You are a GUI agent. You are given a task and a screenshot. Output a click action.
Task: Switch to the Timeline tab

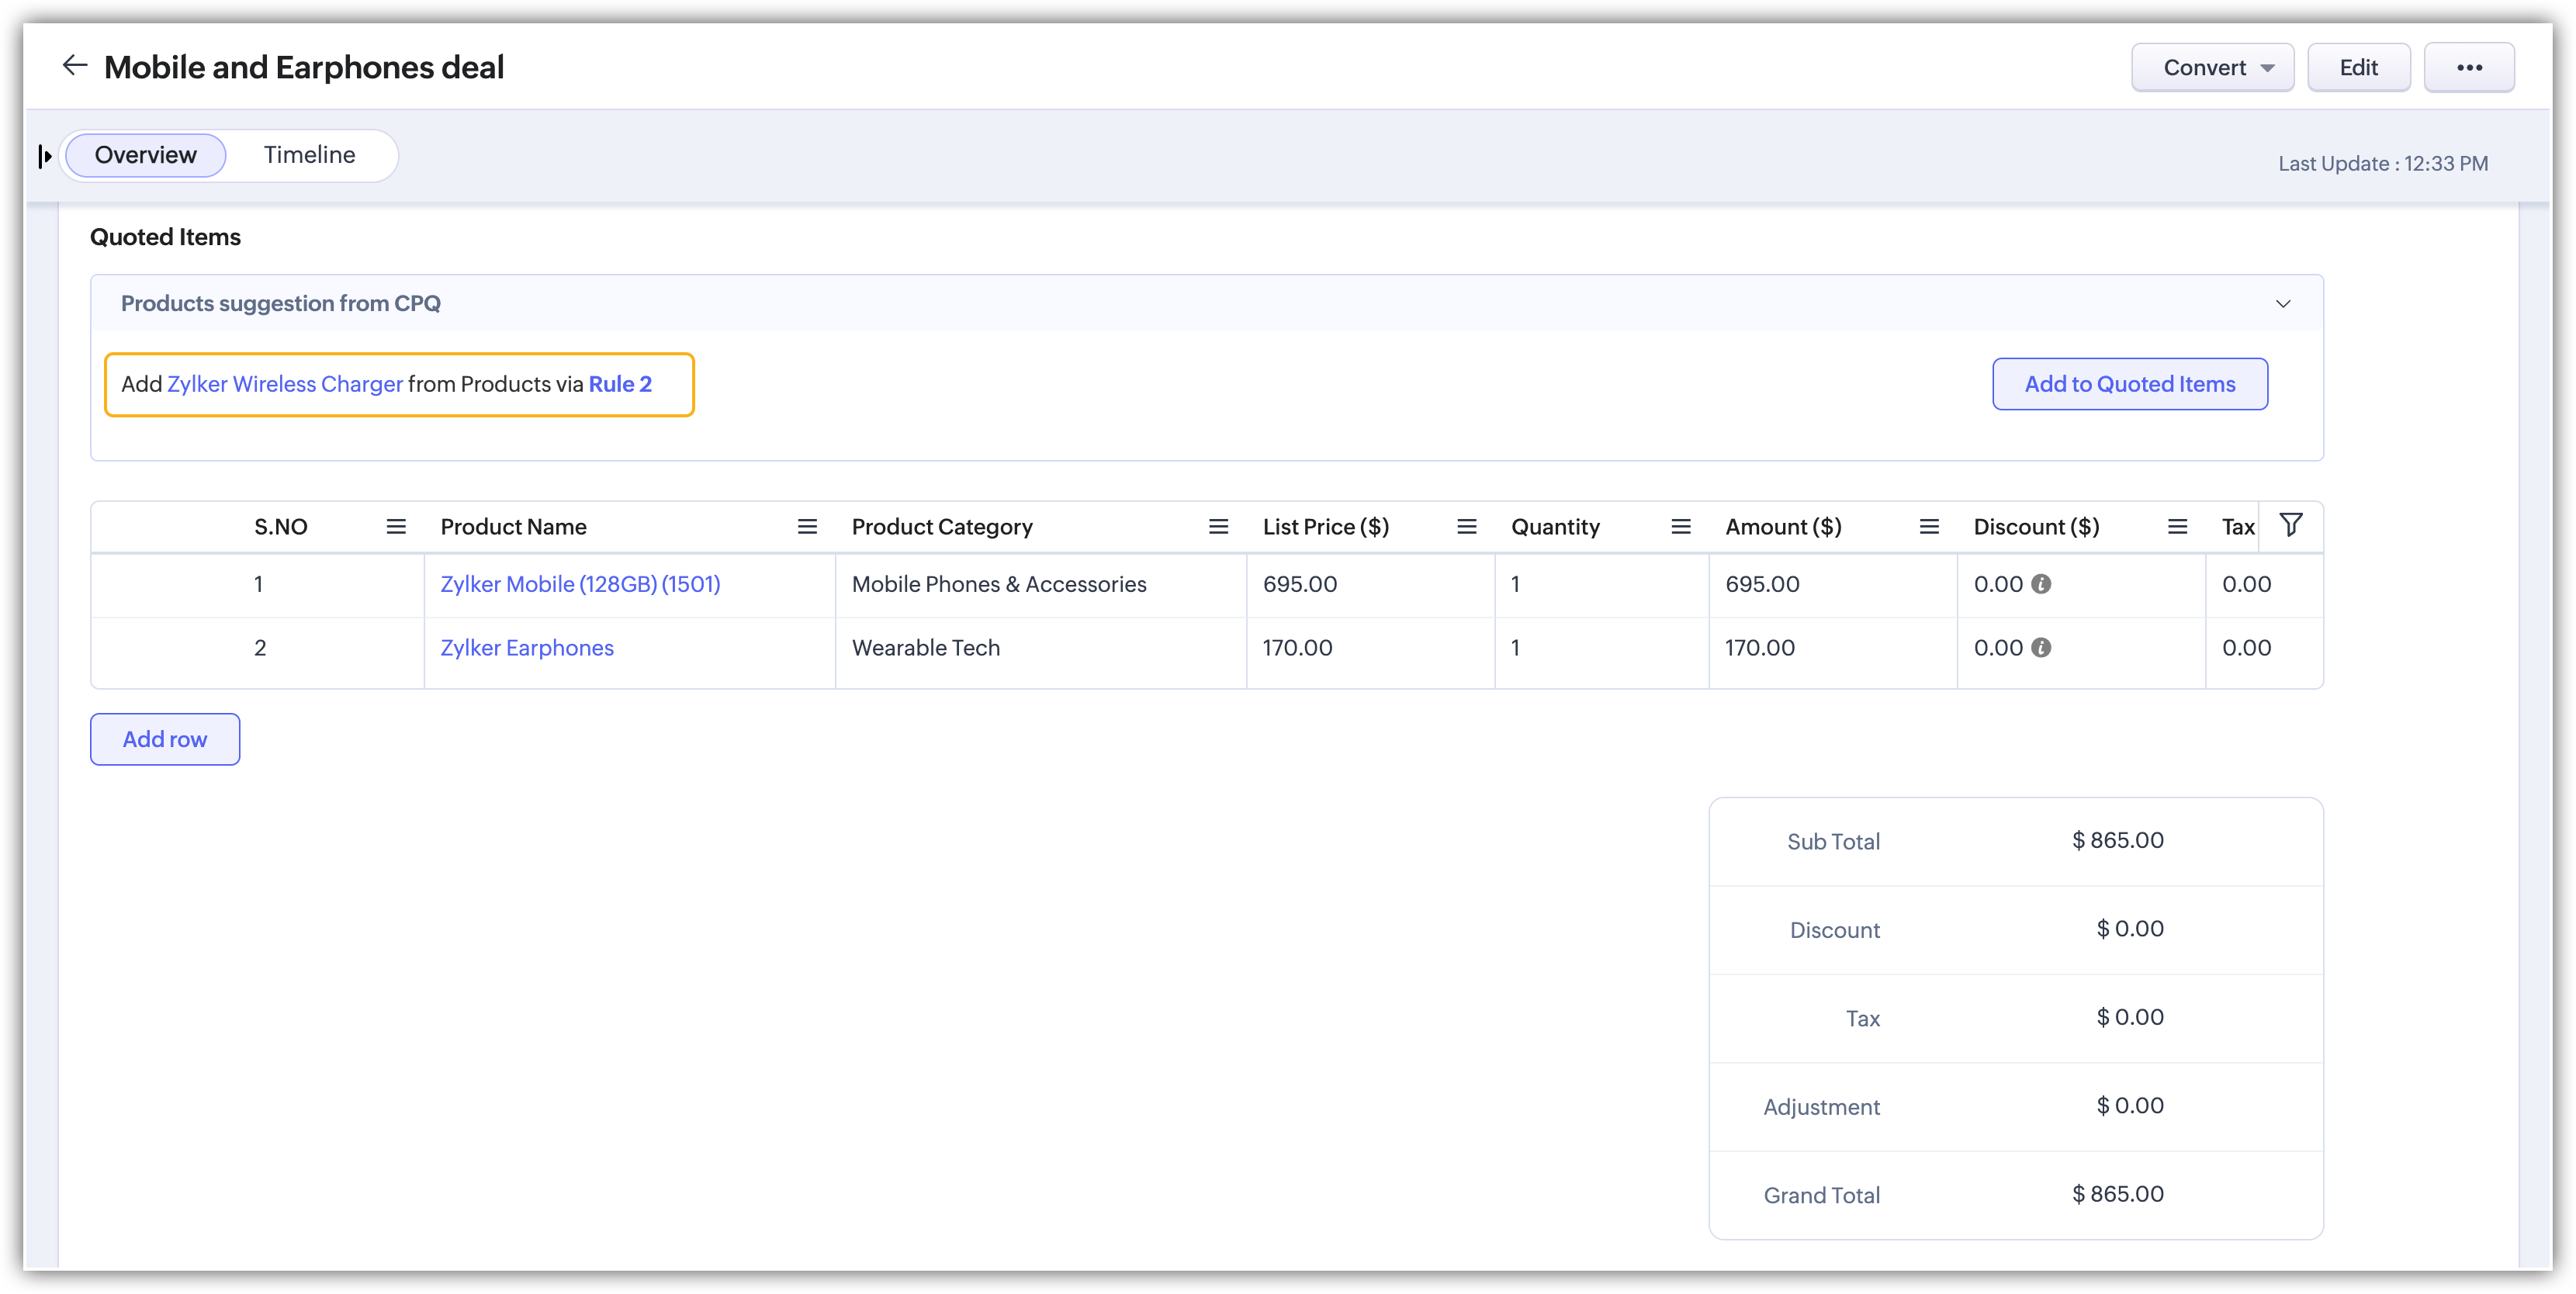[309, 155]
